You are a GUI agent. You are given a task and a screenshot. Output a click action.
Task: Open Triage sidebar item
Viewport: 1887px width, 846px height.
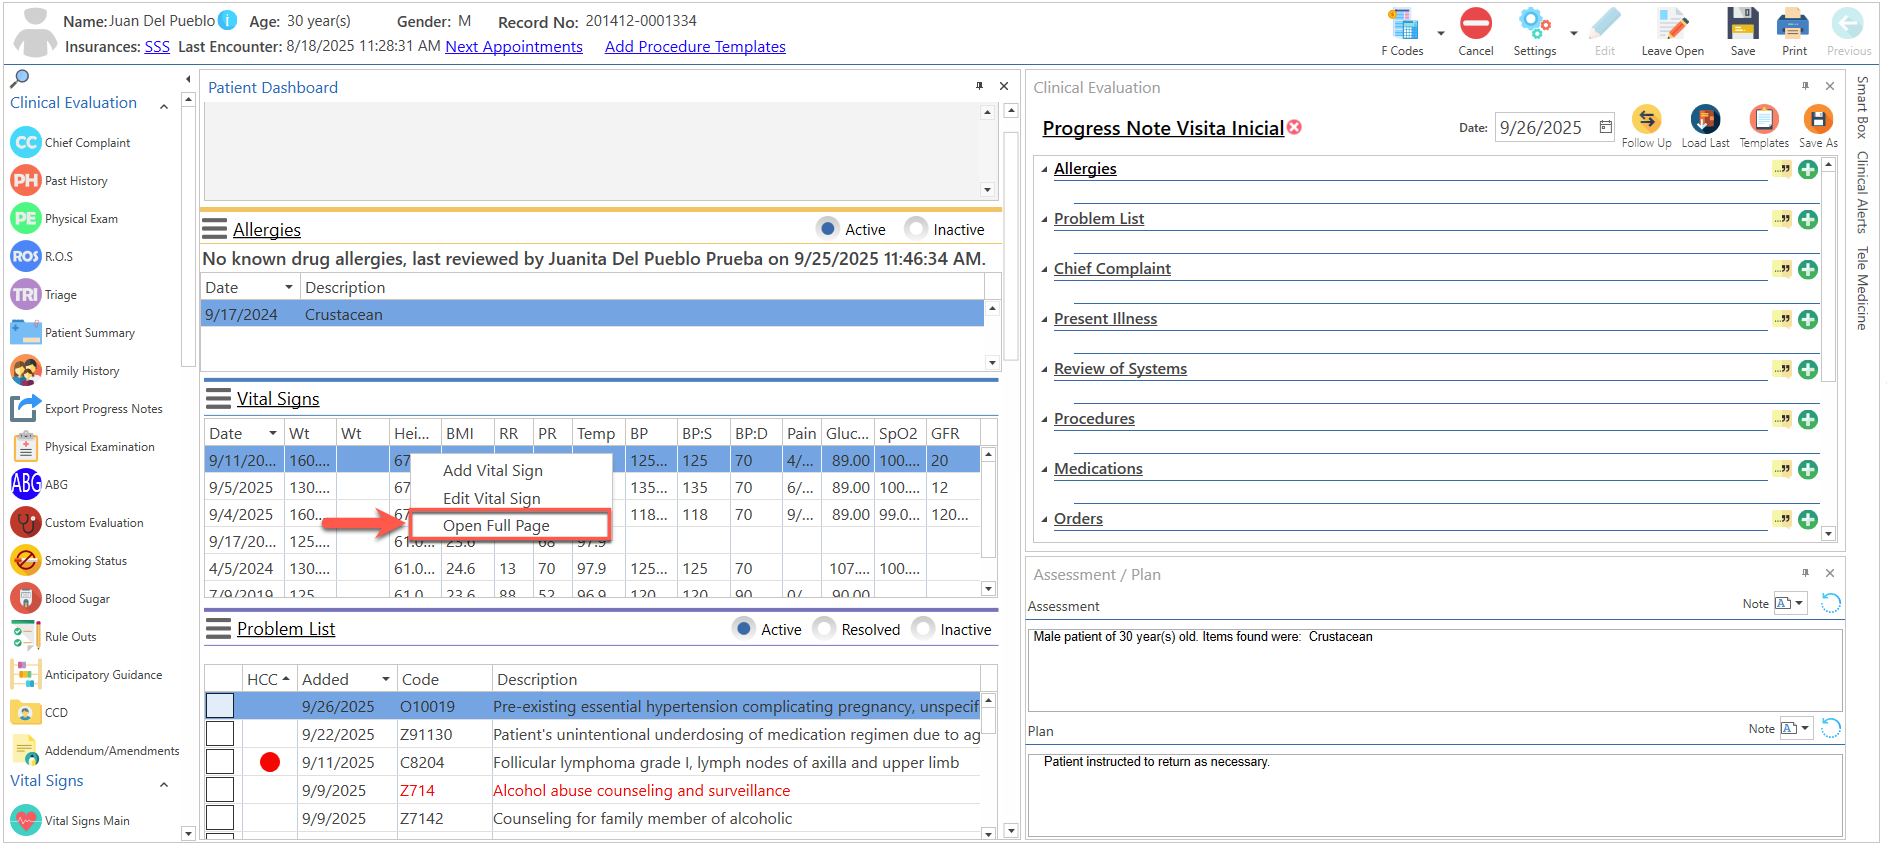coord(44,295)
